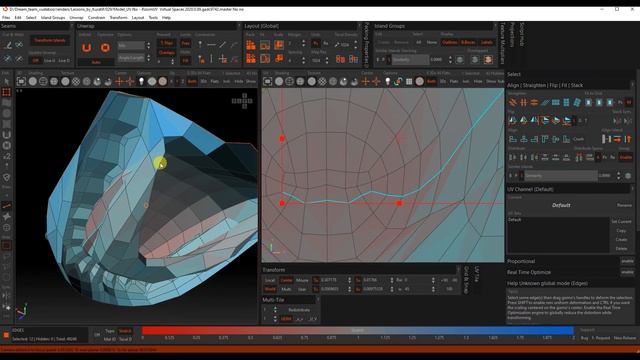Click the top Fit icon in Layout
Screen dimensions: 640x360
click(265, 45)
